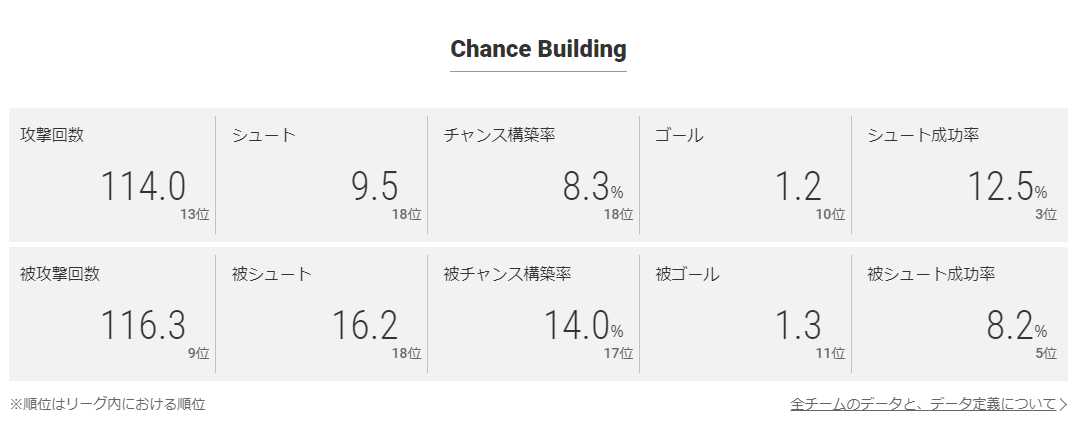Click the 攻撃回数 stat label
Screen dimensions: 1074x443
pyautogui.click(x=52, y=135)
